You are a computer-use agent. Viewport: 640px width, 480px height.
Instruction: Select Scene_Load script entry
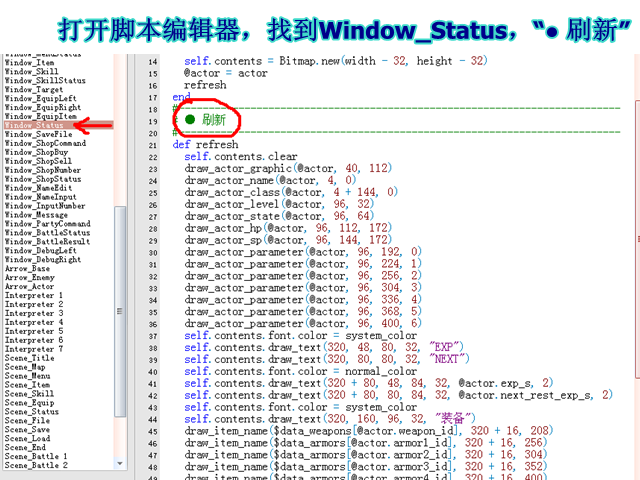[x=27, y=439]
